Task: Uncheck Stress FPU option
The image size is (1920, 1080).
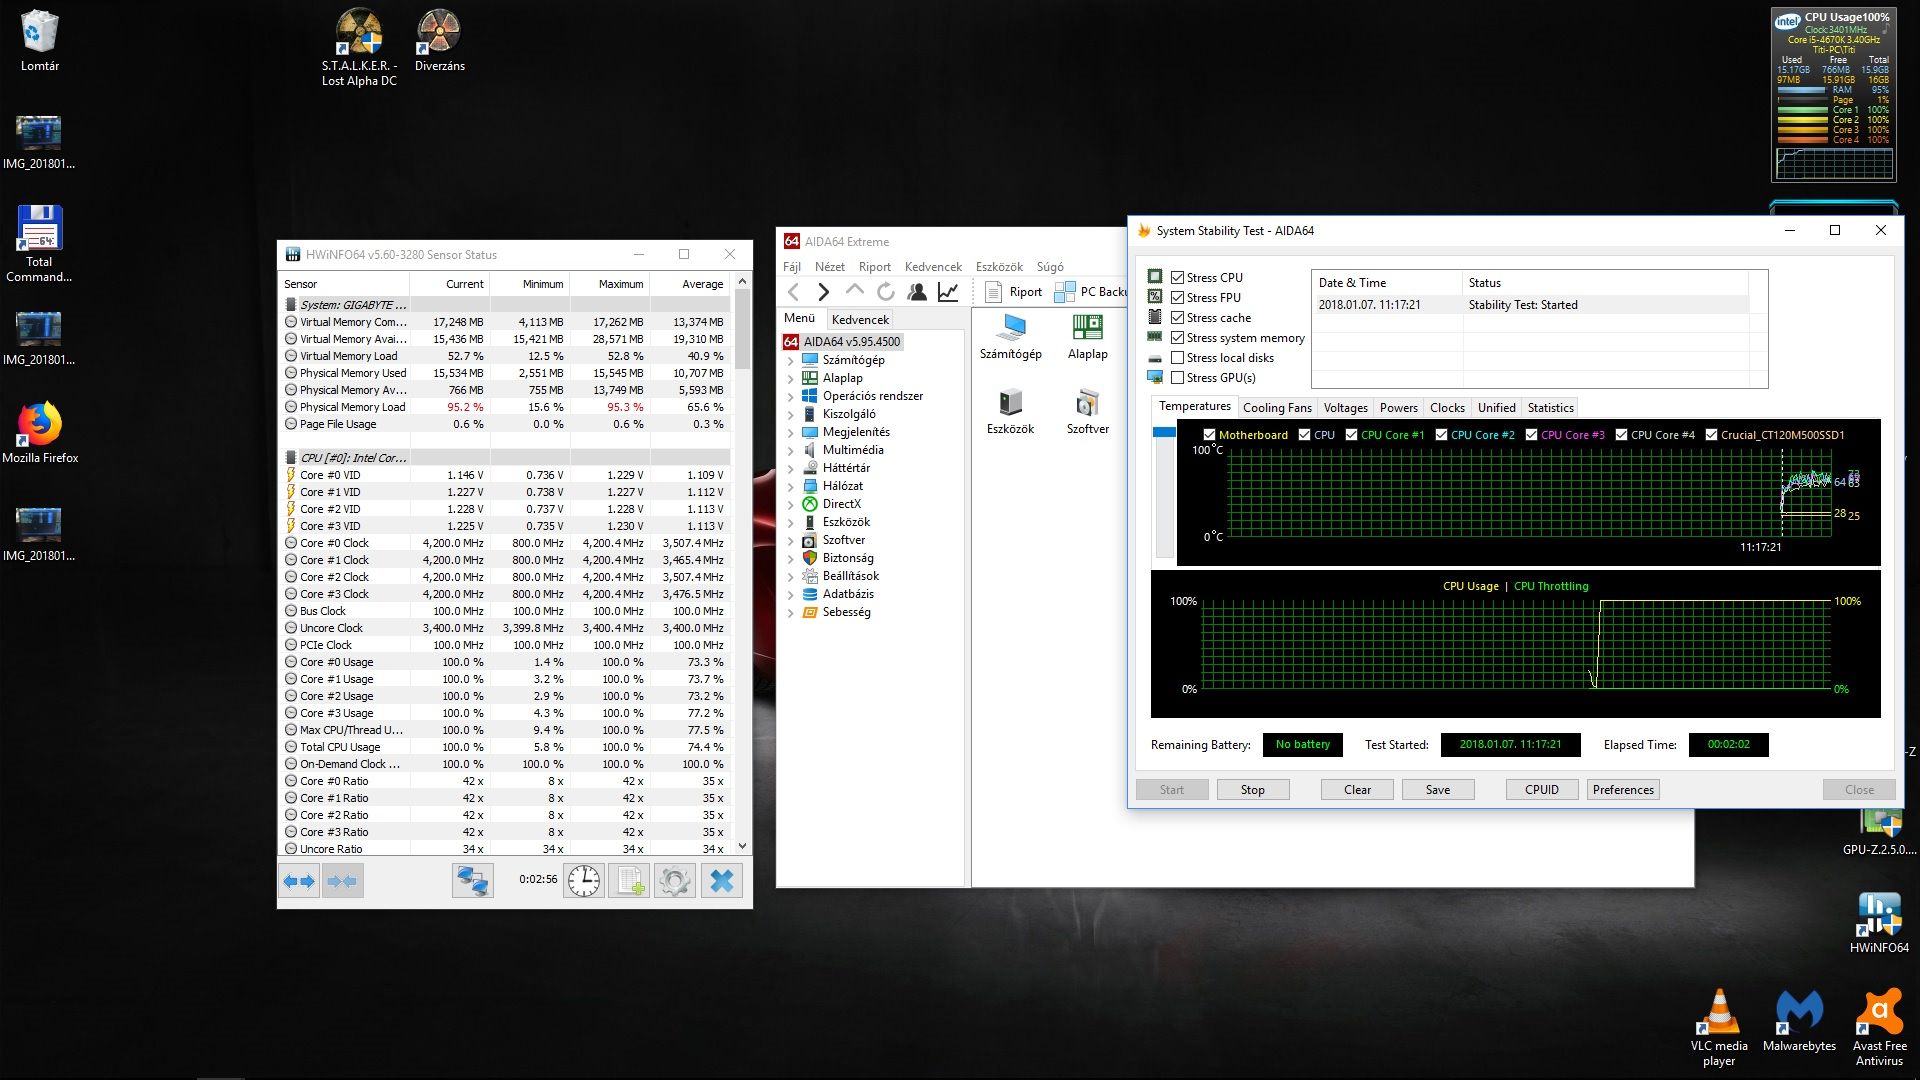Action: point(1178,298)
